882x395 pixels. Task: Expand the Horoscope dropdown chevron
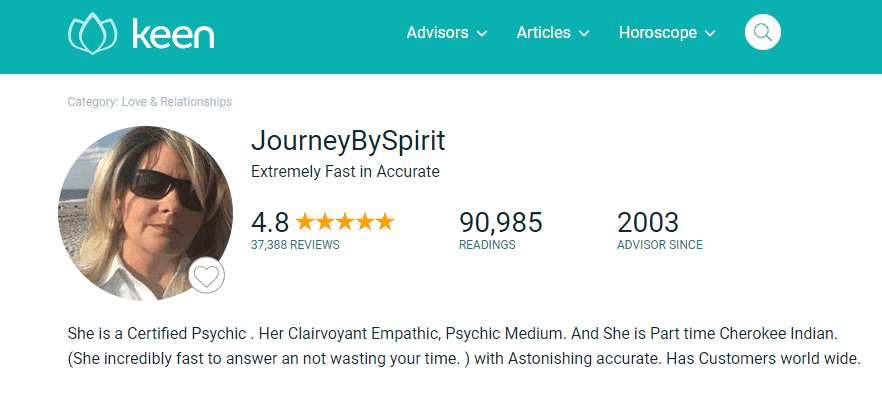click(x=710, y=34)
